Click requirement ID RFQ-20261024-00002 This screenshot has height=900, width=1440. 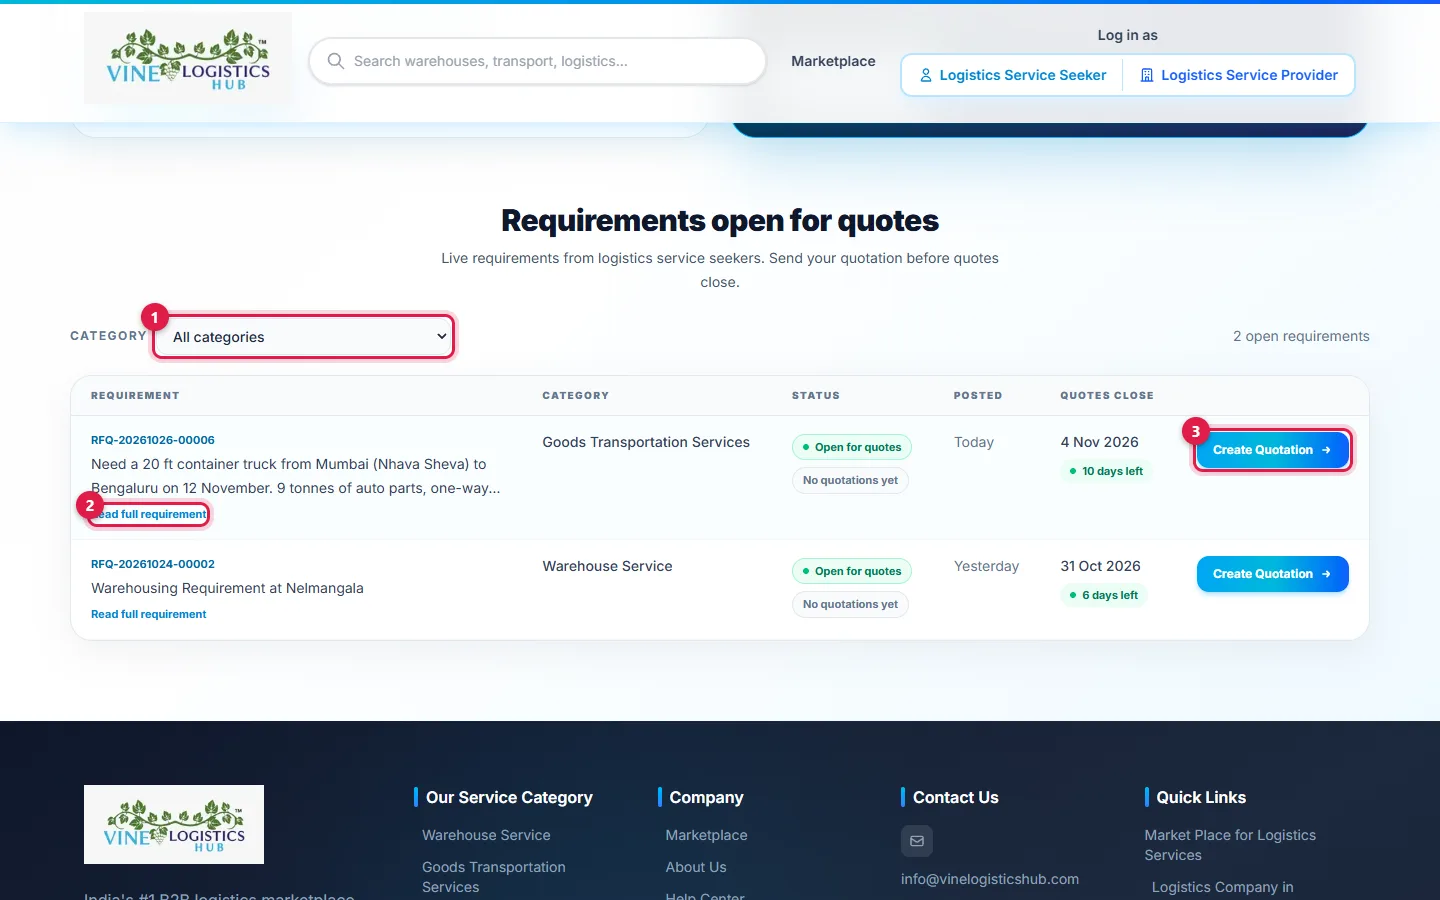pyautogui.click(x=153, y=564)
